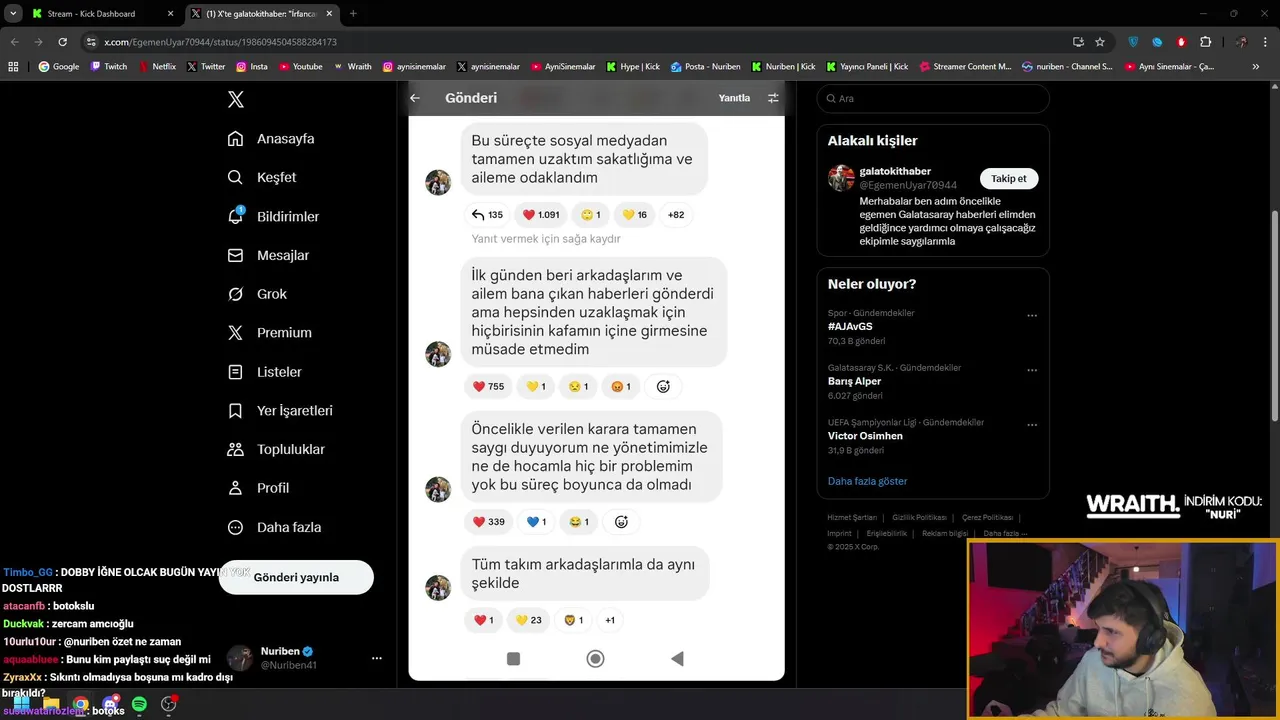Open Gizlilik Politikası footer link

click(919, 518)
